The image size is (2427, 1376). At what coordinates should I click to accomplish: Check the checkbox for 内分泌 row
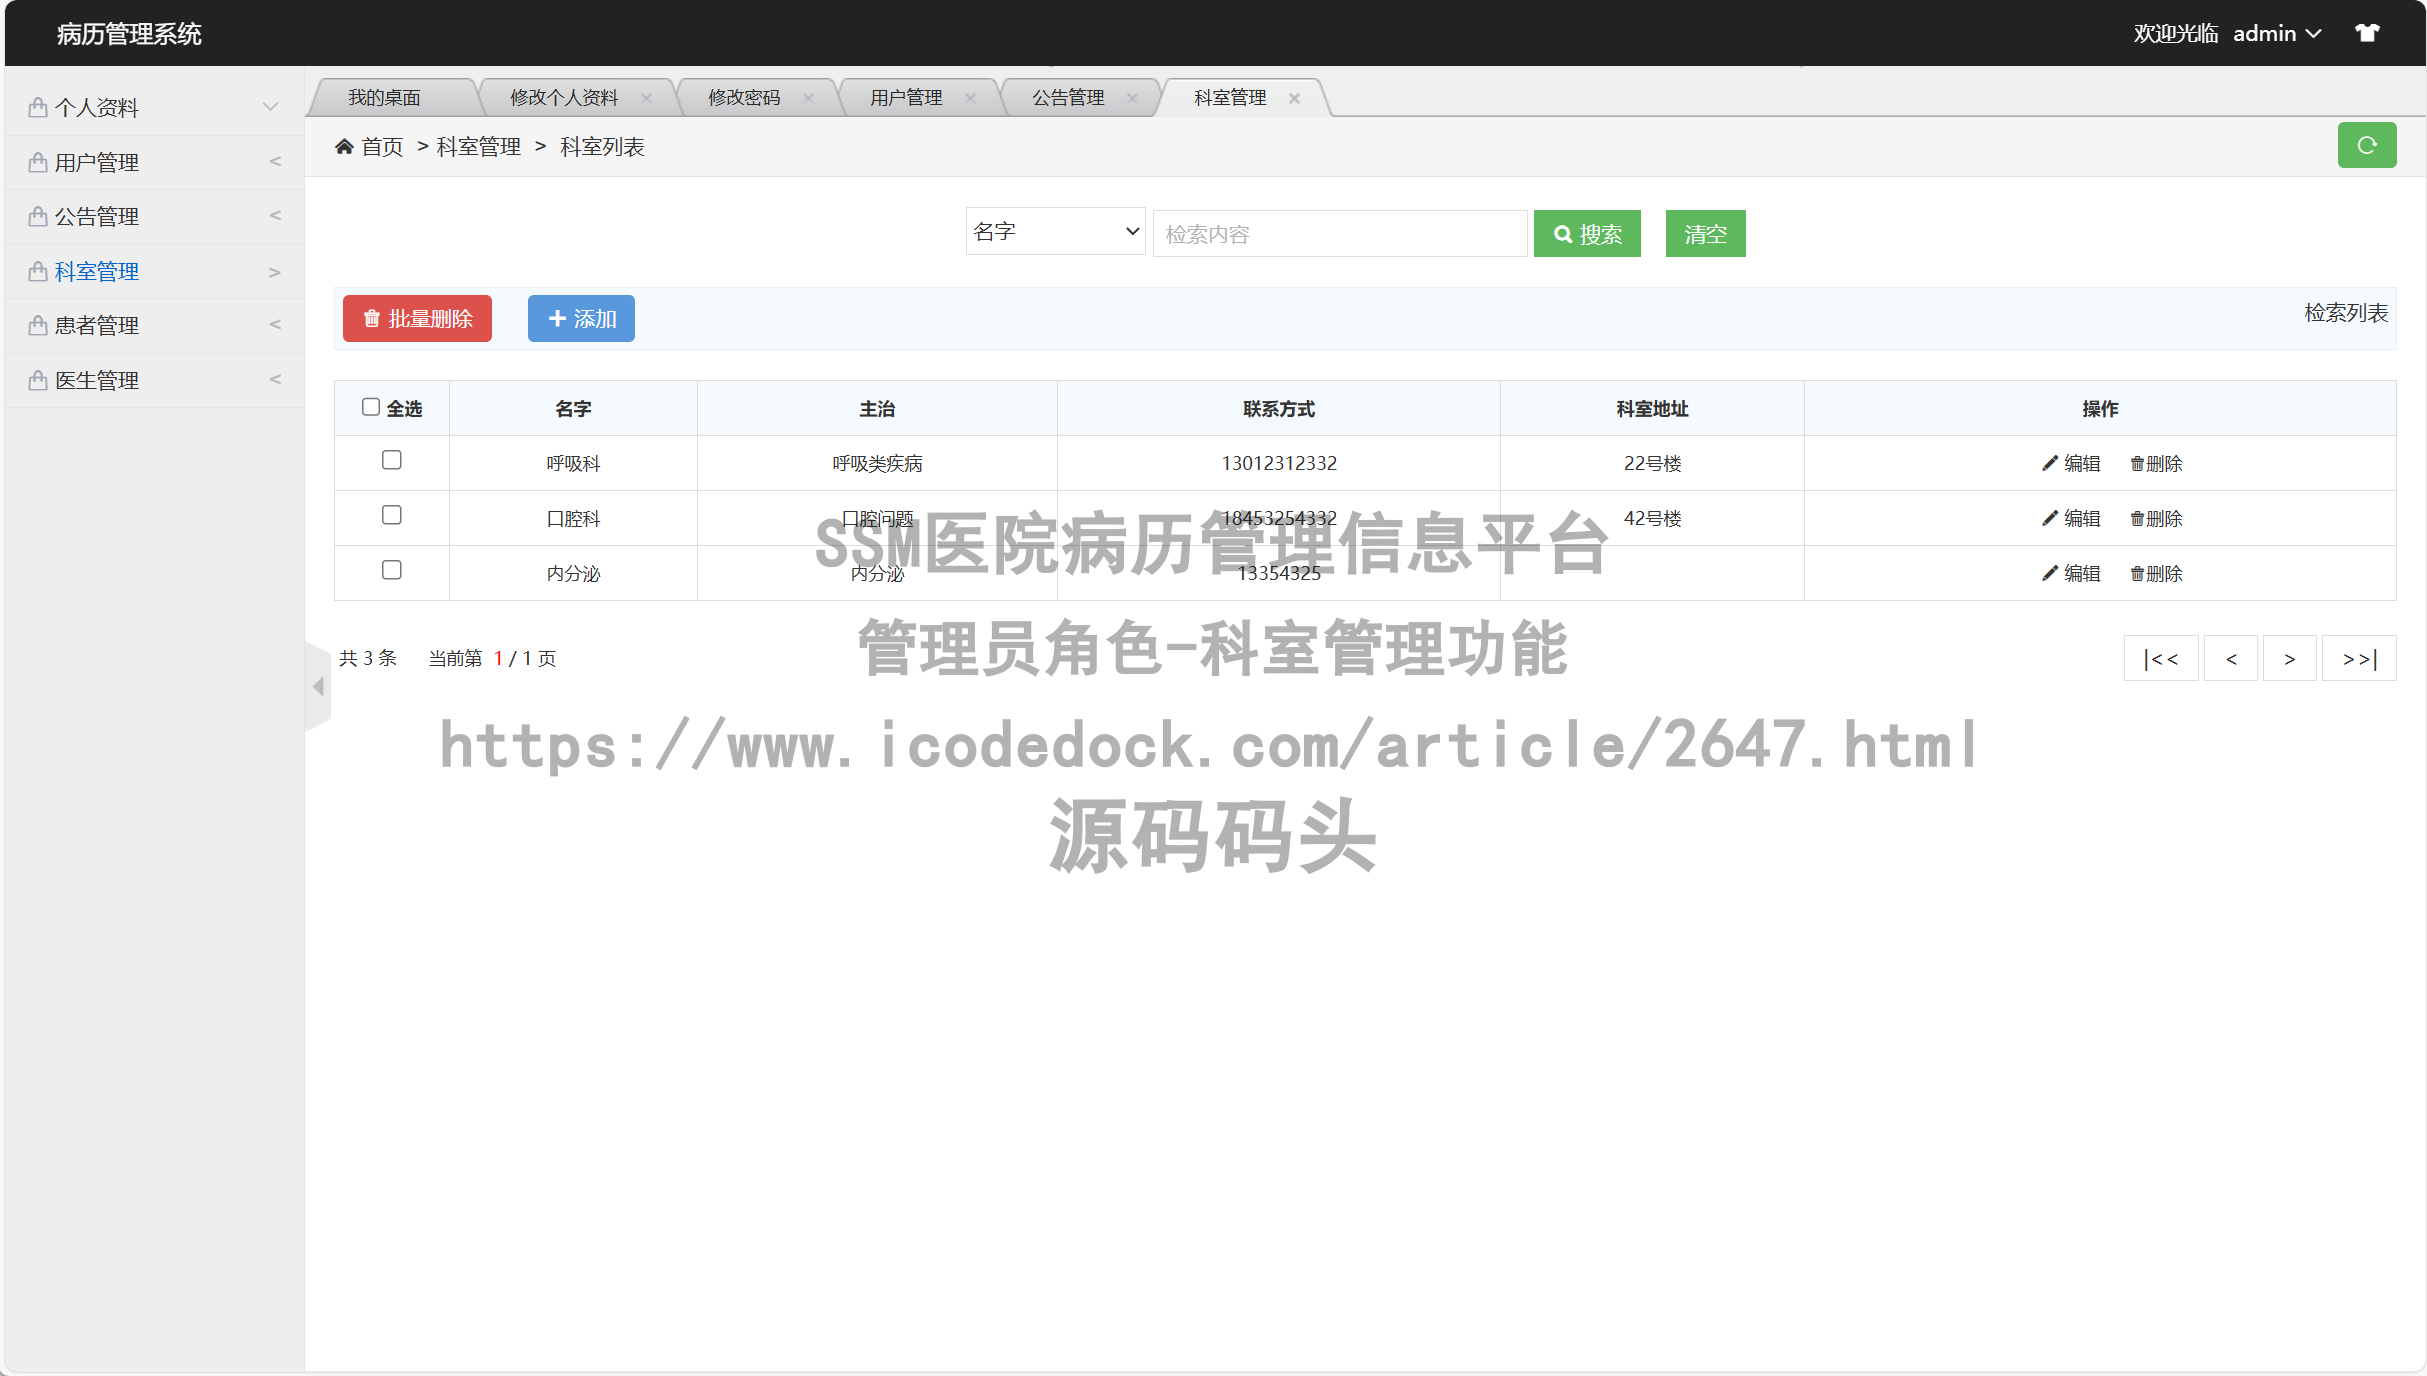pyautogui.click(x=392, y=570)
